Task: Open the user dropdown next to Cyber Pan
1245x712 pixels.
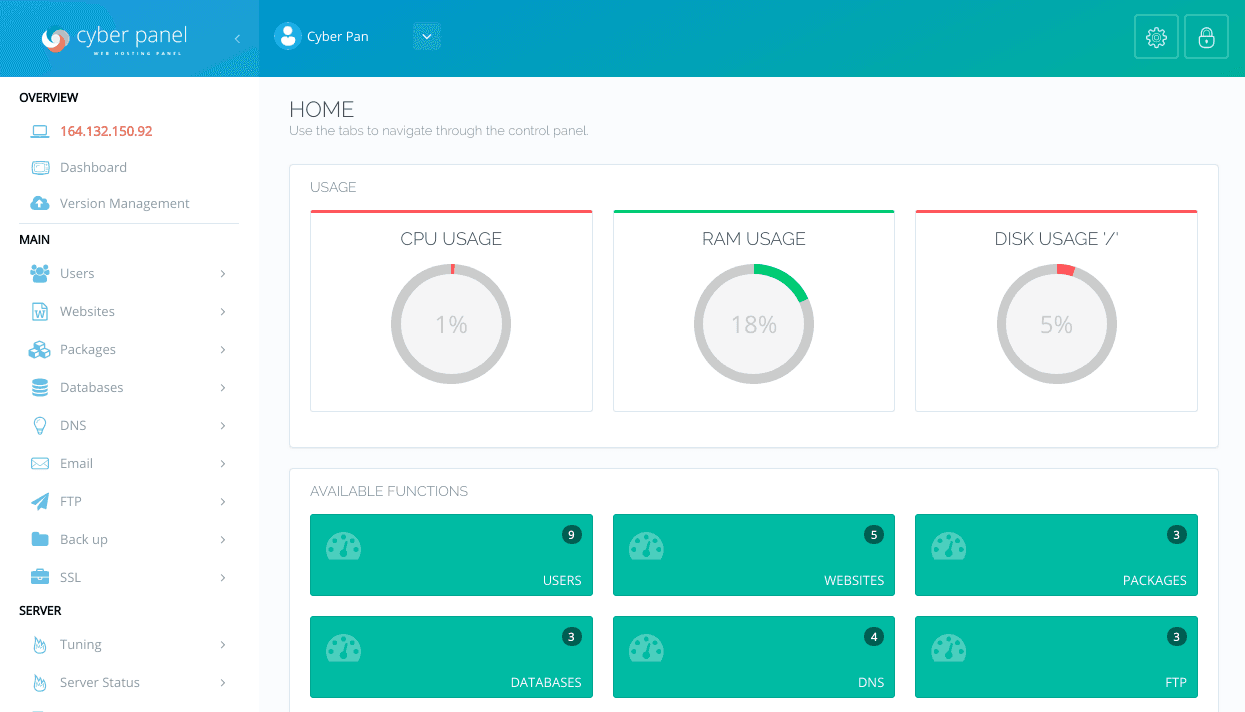Action: click(x=426, y=37)
